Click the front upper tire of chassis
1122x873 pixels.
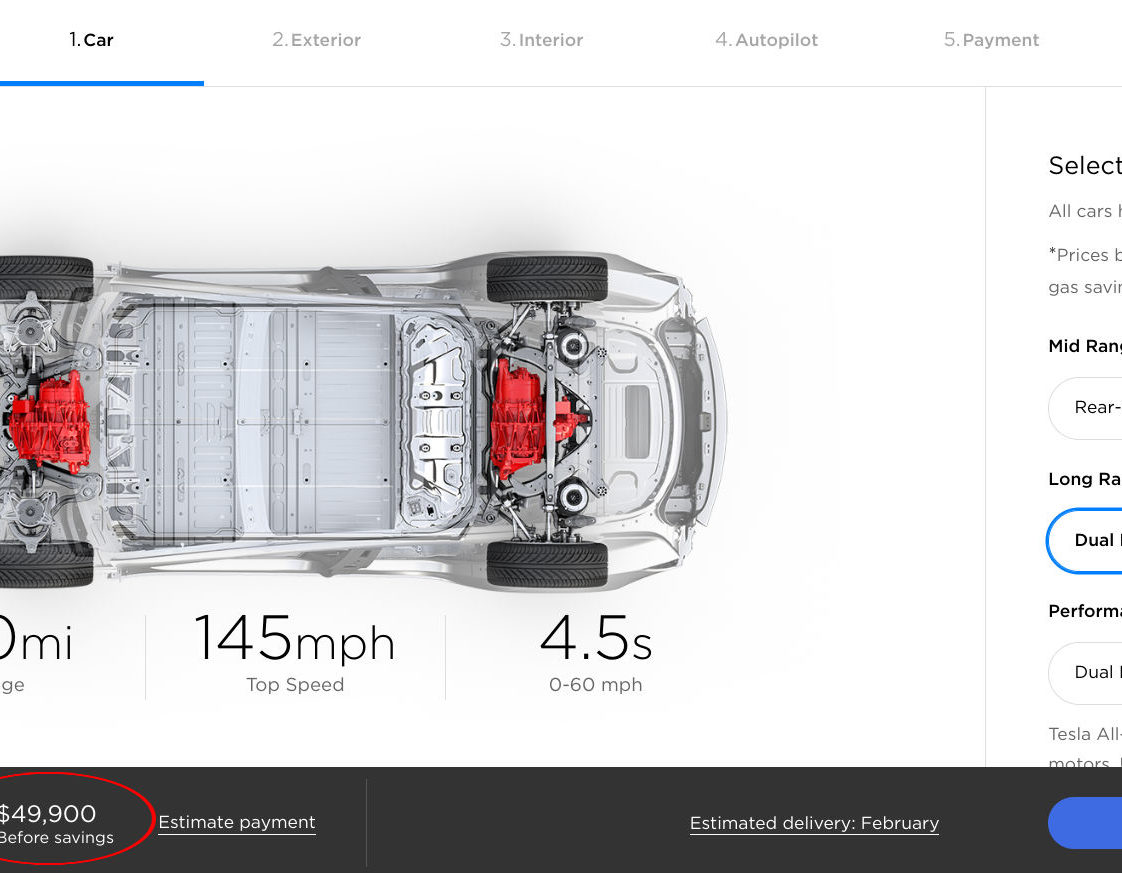(547, 278)
